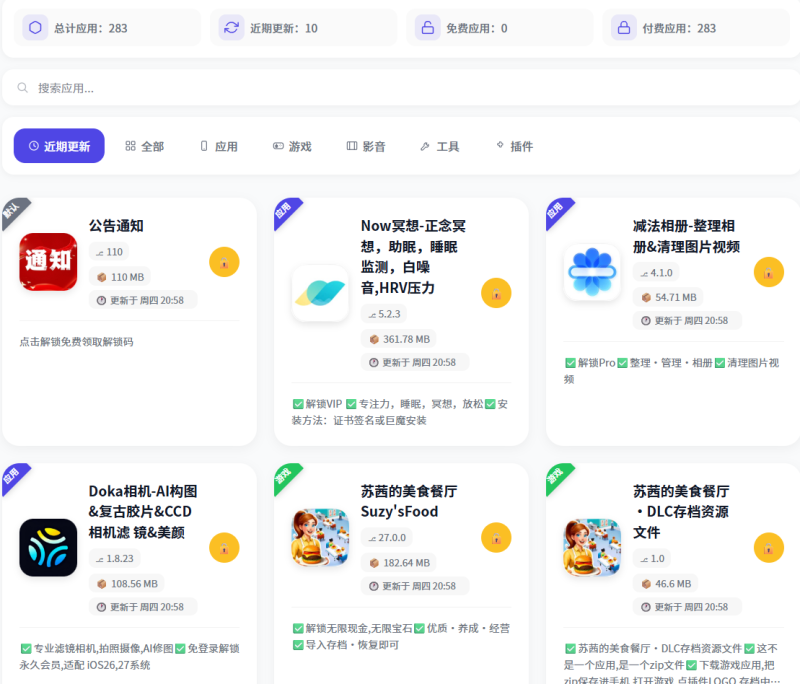Click the 182.64 MB size tag

coord(400,563)
